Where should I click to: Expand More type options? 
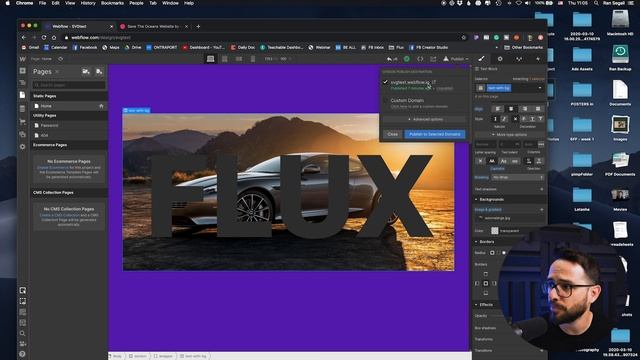coord(509,134)
